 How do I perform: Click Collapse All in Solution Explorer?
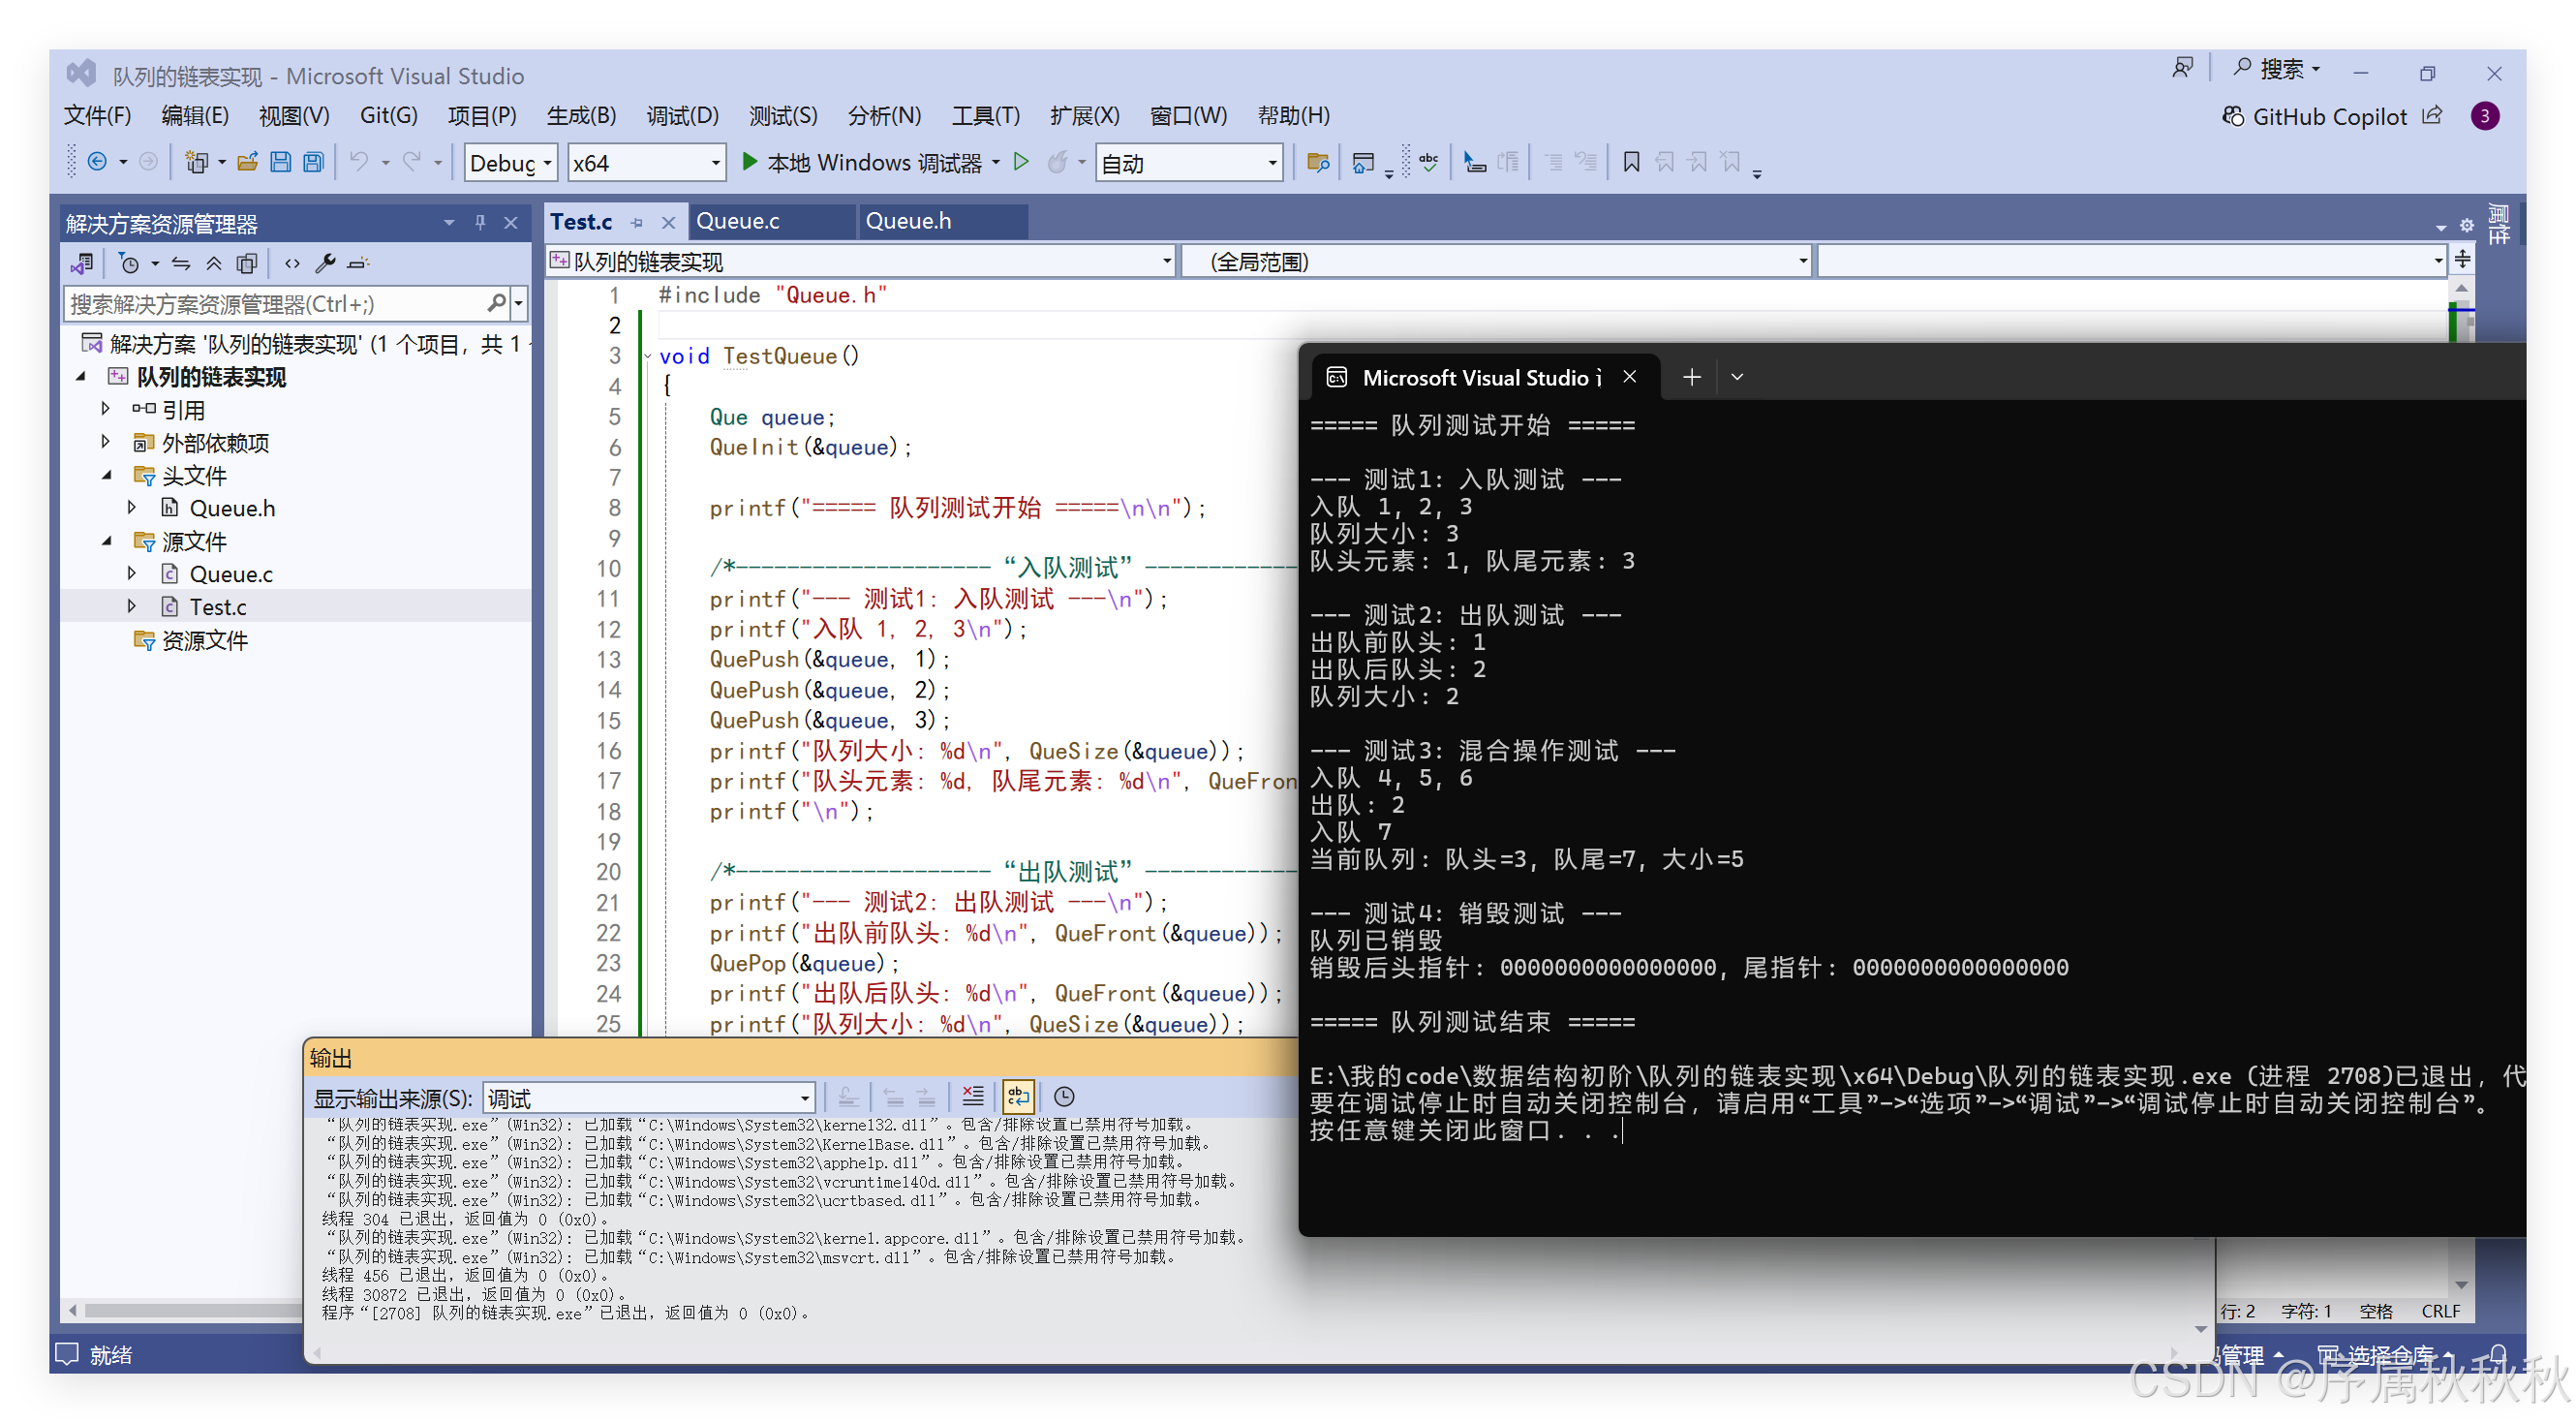click(x=214, y=263)
